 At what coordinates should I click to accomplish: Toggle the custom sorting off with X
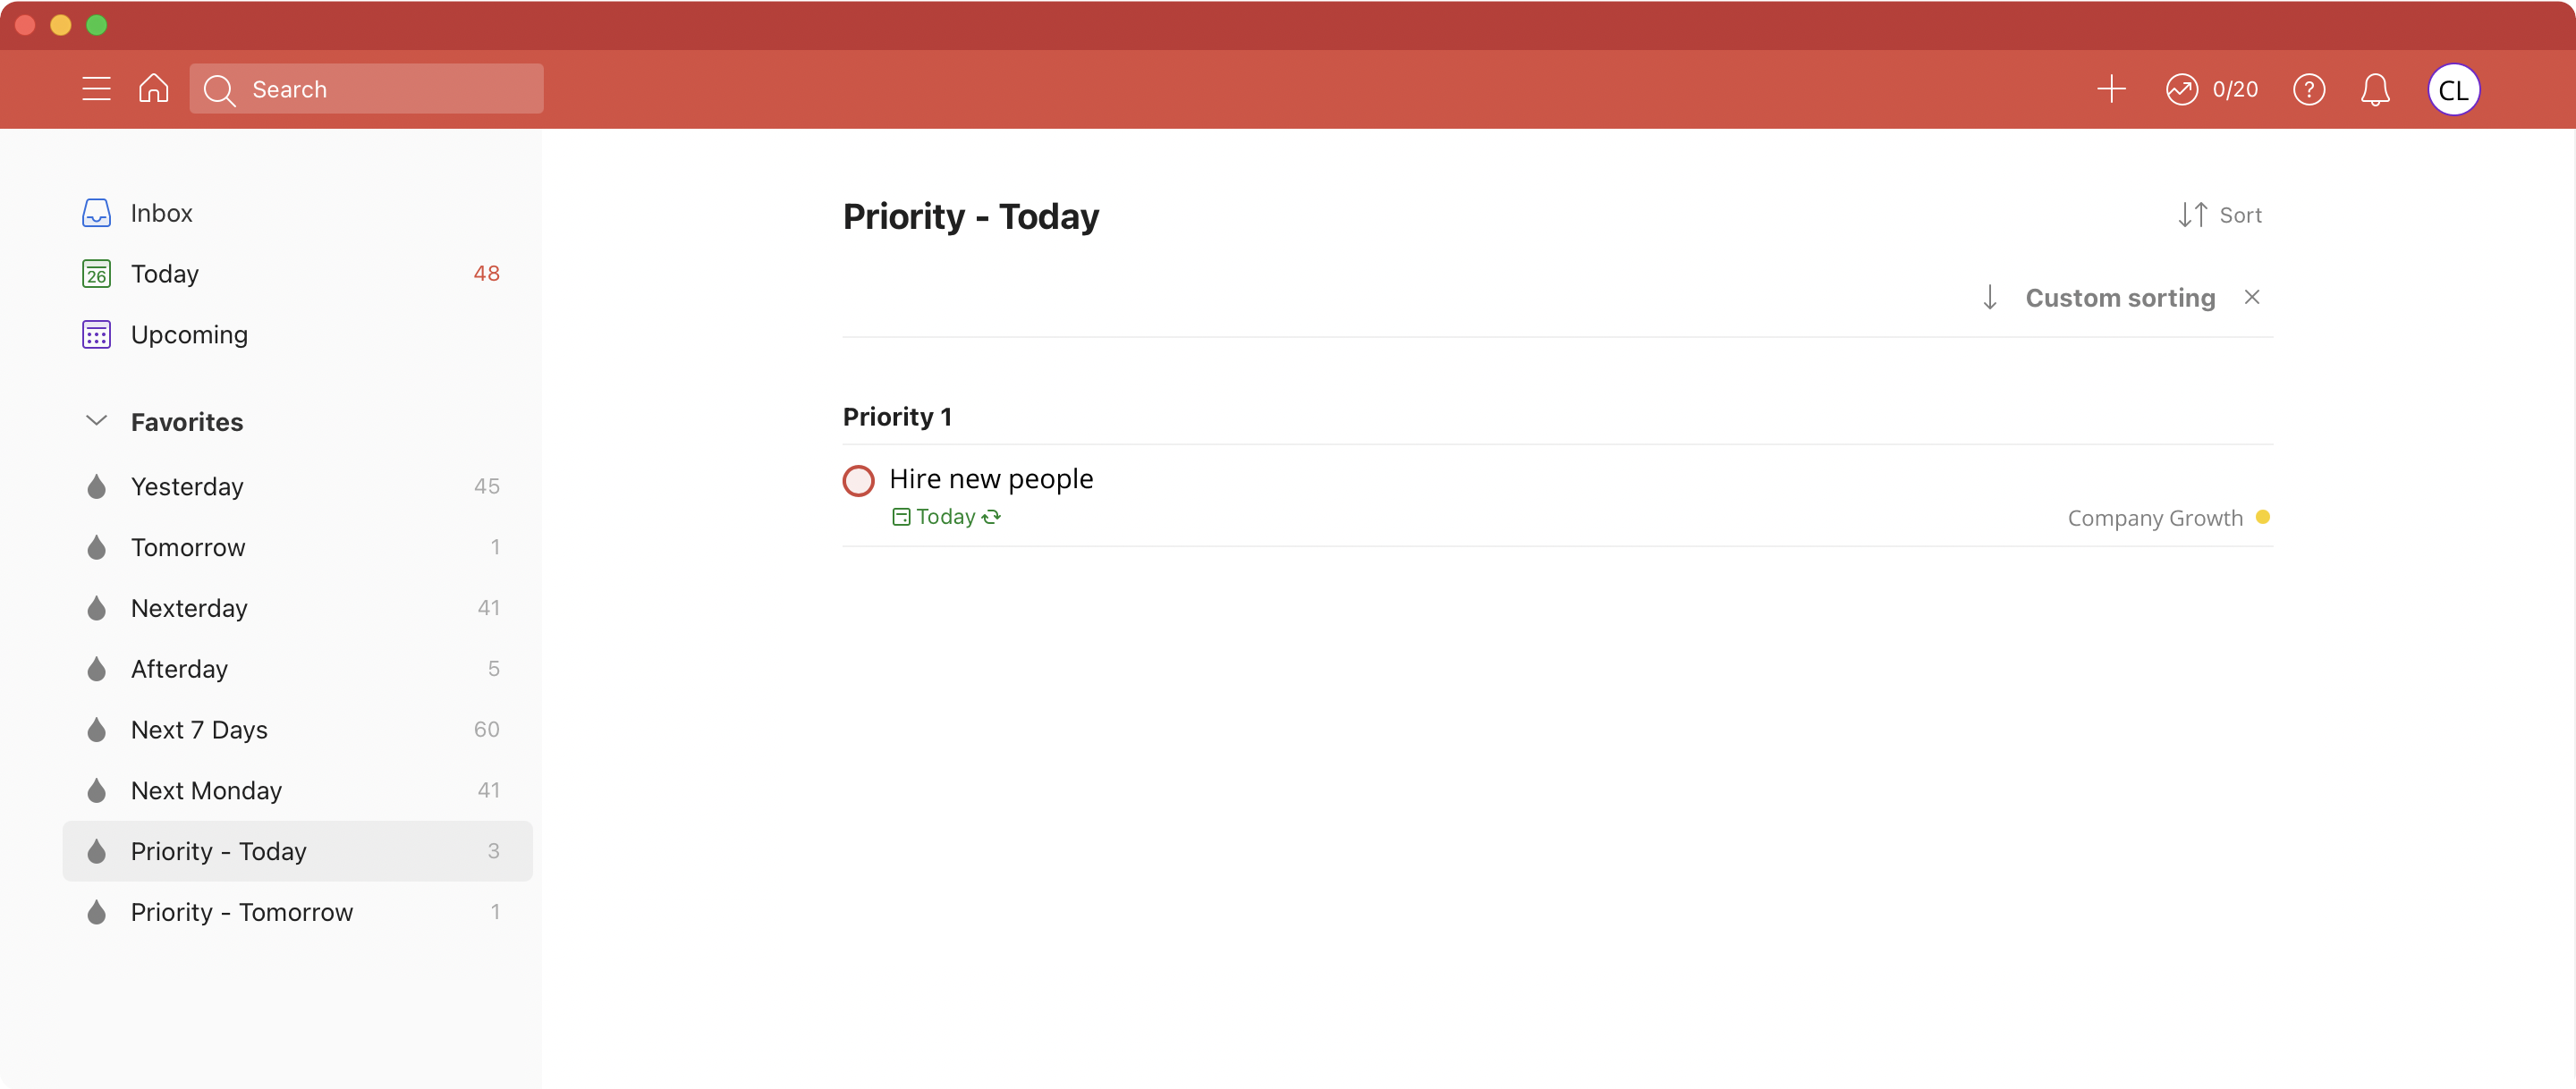(2254, 298)
